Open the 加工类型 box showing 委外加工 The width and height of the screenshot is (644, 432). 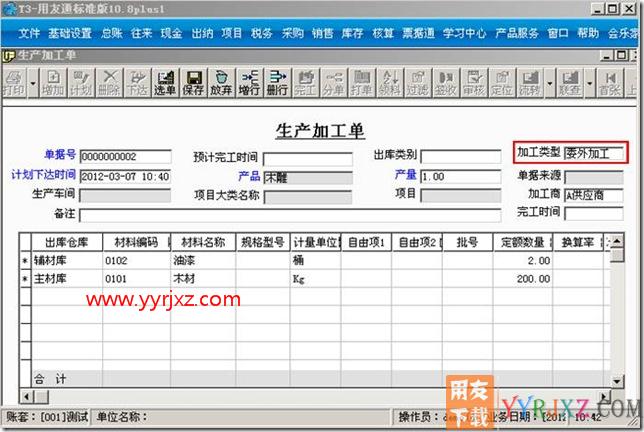click(594, 154)
